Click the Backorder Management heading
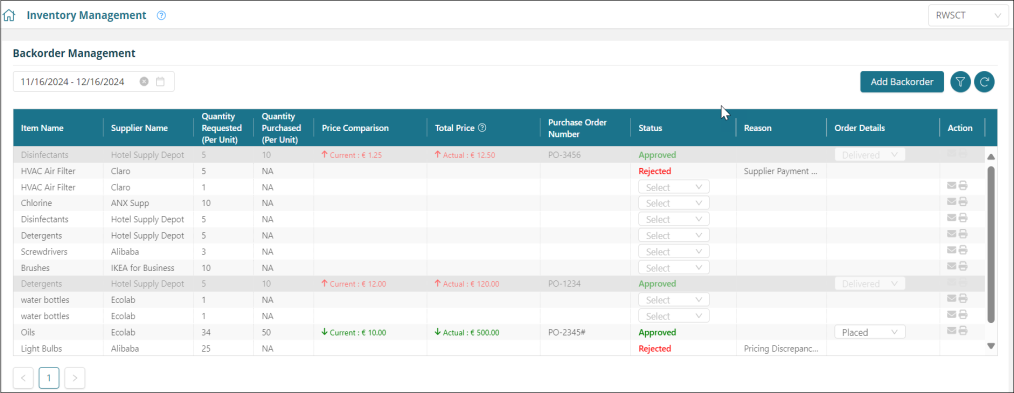Image resolution: width=1014 pixels, height=393 pixels. [74, 53]
